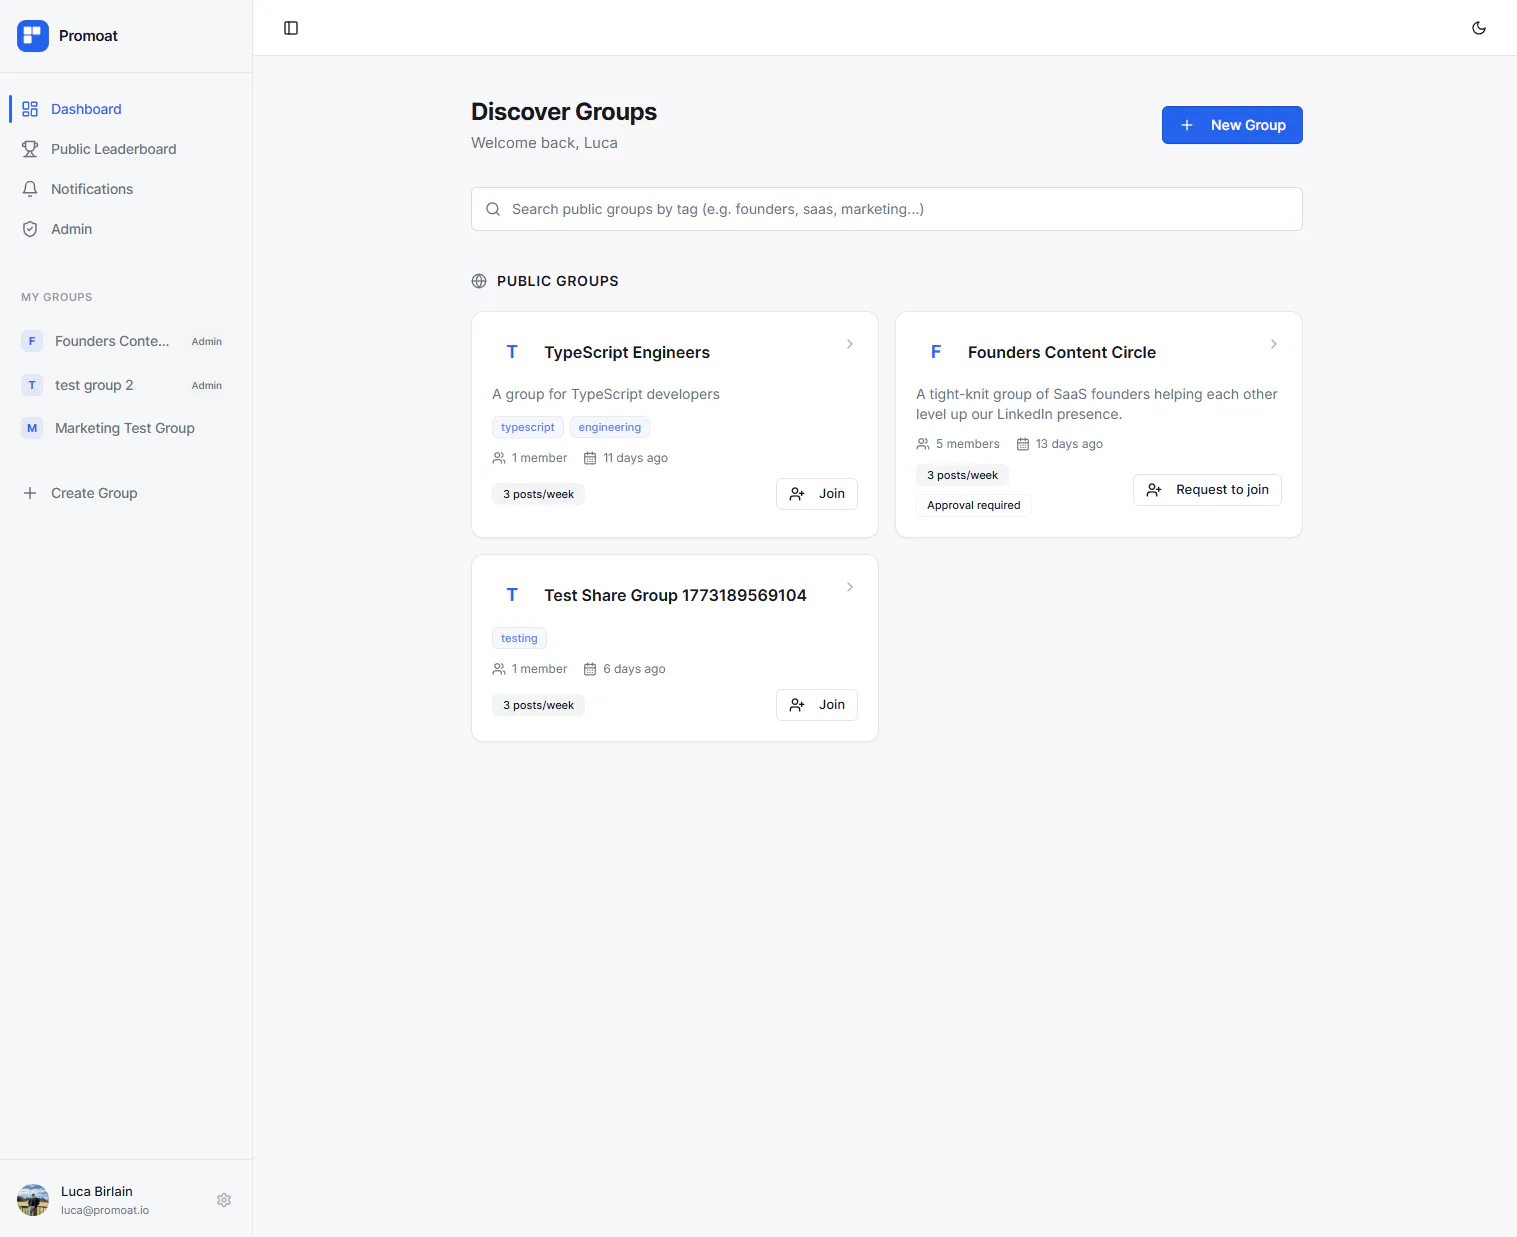The width and height of the screenshot is (1517, 1237).
Task: Join Test Share Group 1773189569104
Action: tap(817, 705)
